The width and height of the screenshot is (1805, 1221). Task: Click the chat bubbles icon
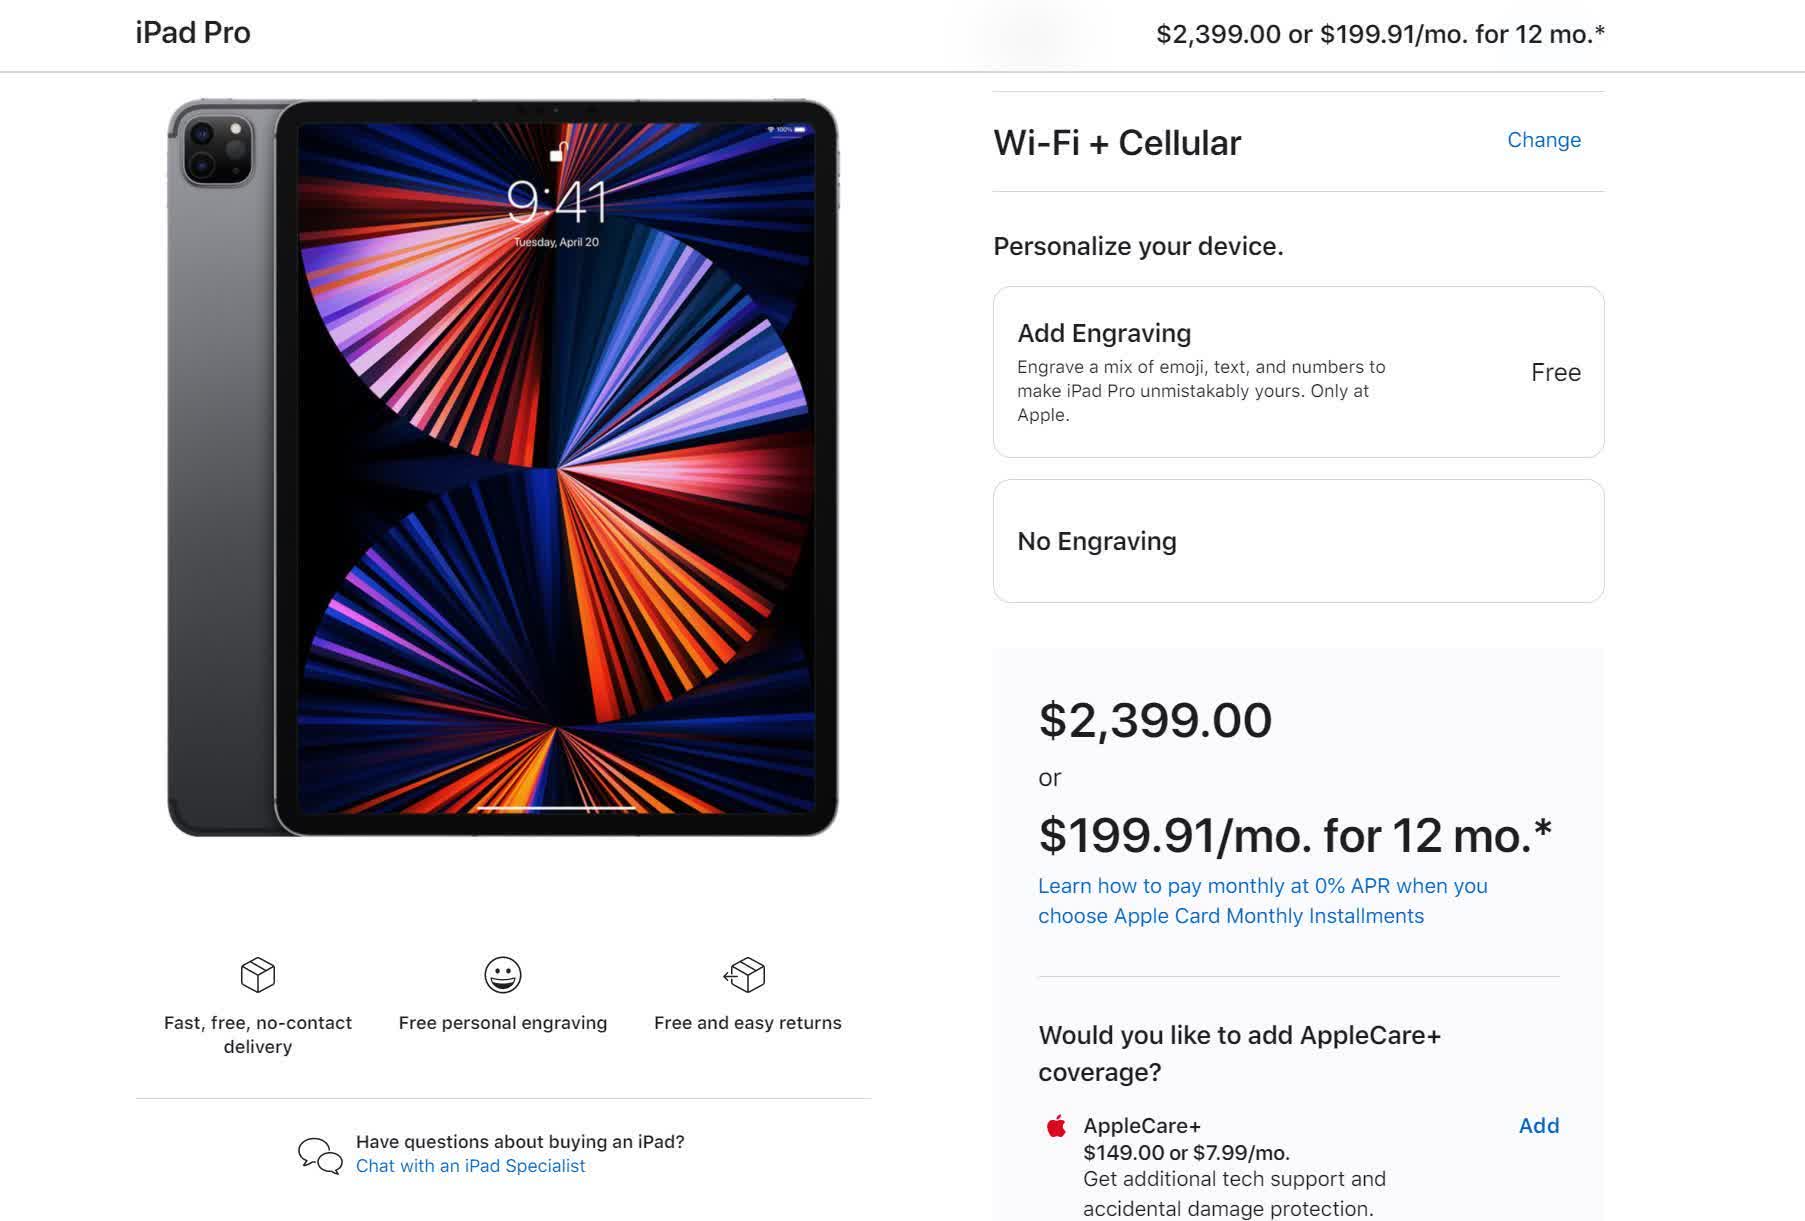pos(320,1155)
